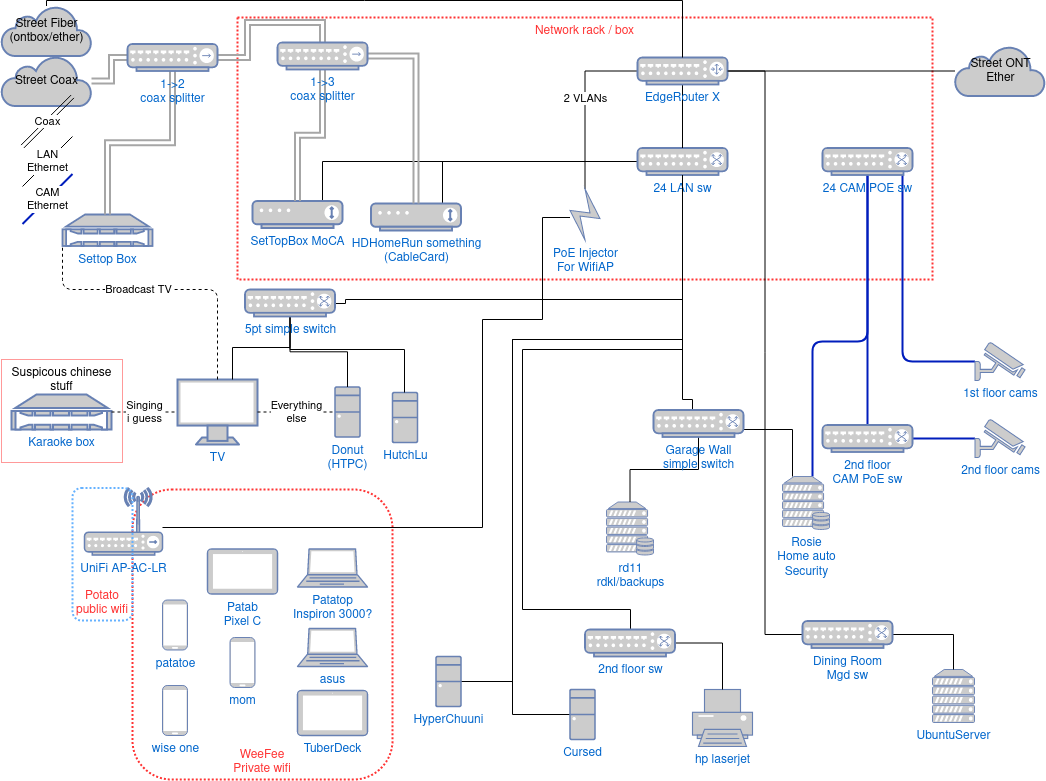Click the 'LAN Ethernet' legend label
Viewport: 1046px width, 781px height.
click(47, 161)
